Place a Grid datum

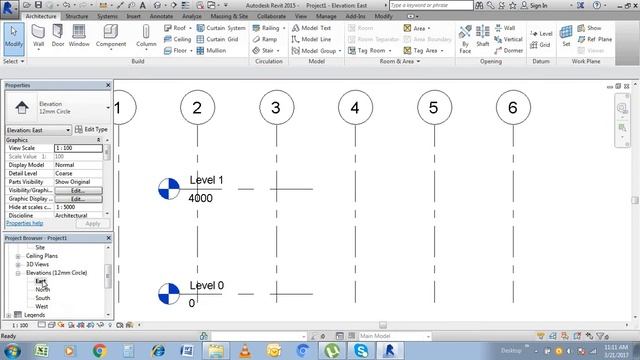coord(540,45)
